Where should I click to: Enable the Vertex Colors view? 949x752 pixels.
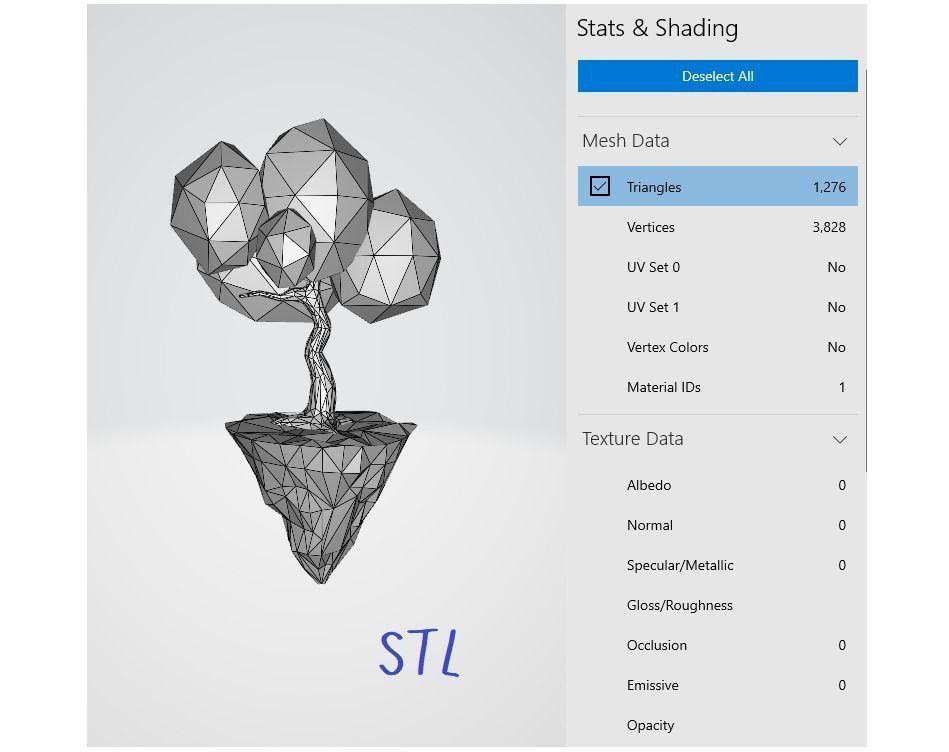[717, 347]
